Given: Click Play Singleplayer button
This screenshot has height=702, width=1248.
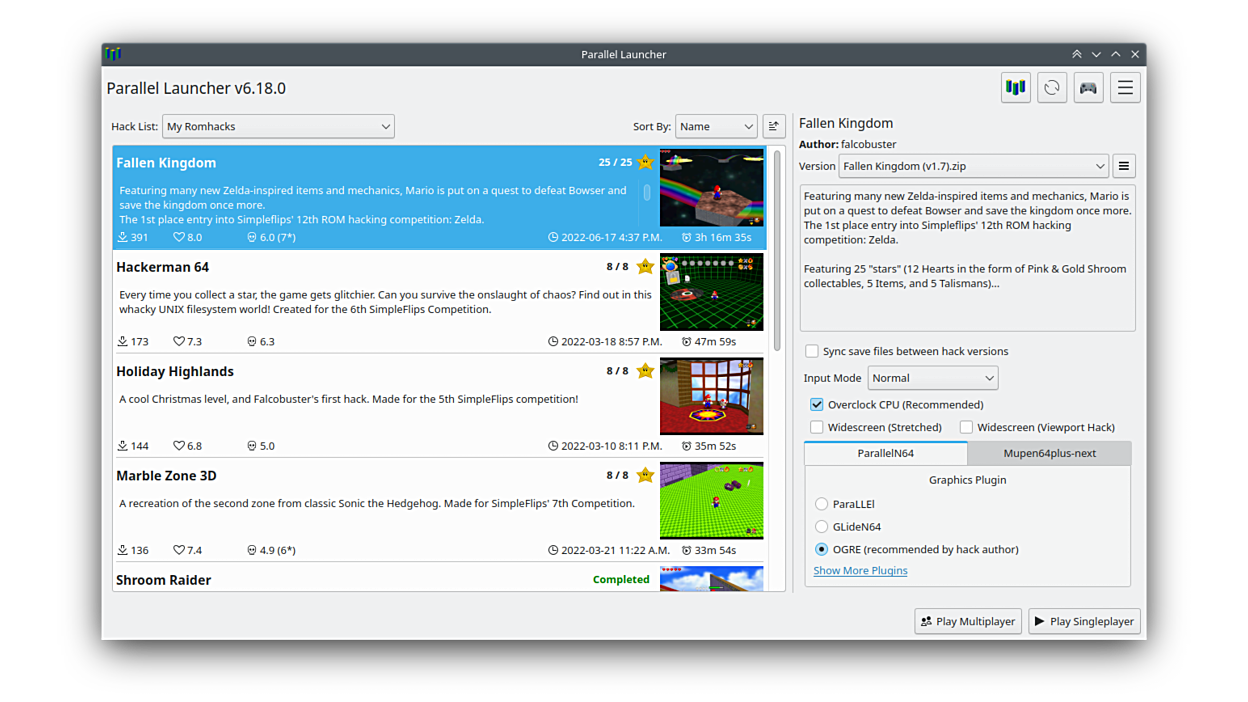Looking at the screenshot, I should coord(1084,621).
